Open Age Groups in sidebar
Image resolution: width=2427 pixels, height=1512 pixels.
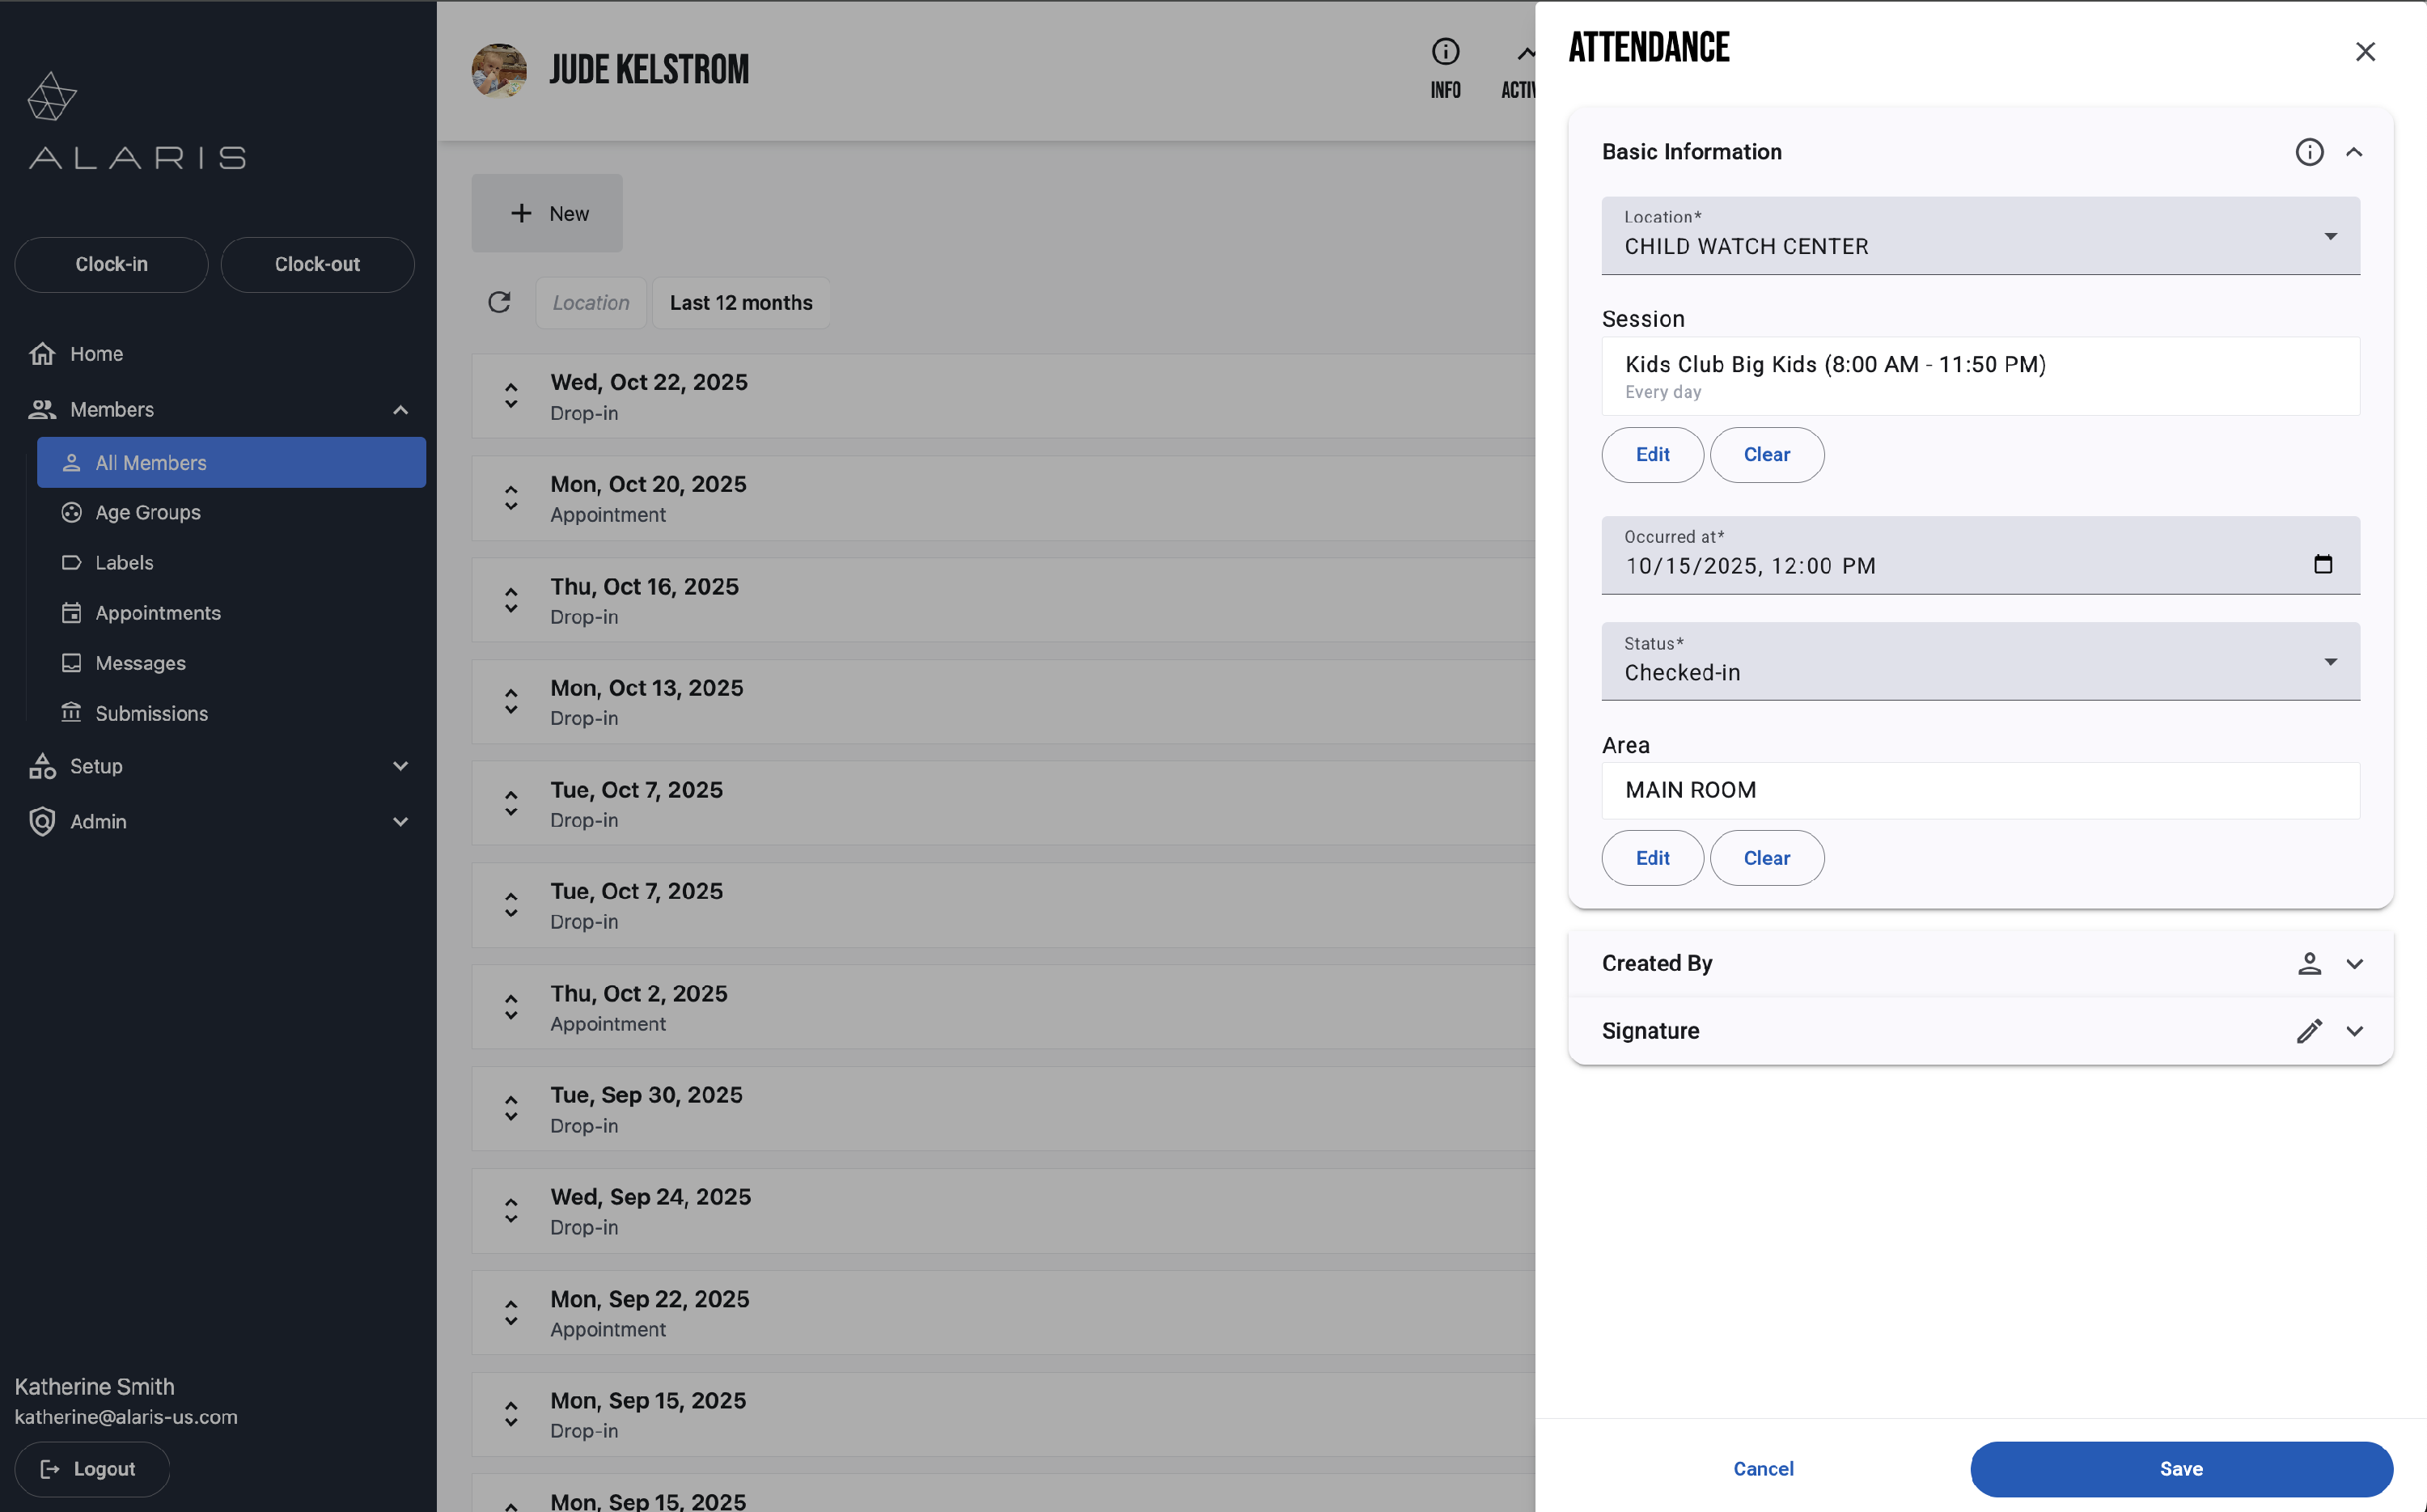click(x=148, y=512)
